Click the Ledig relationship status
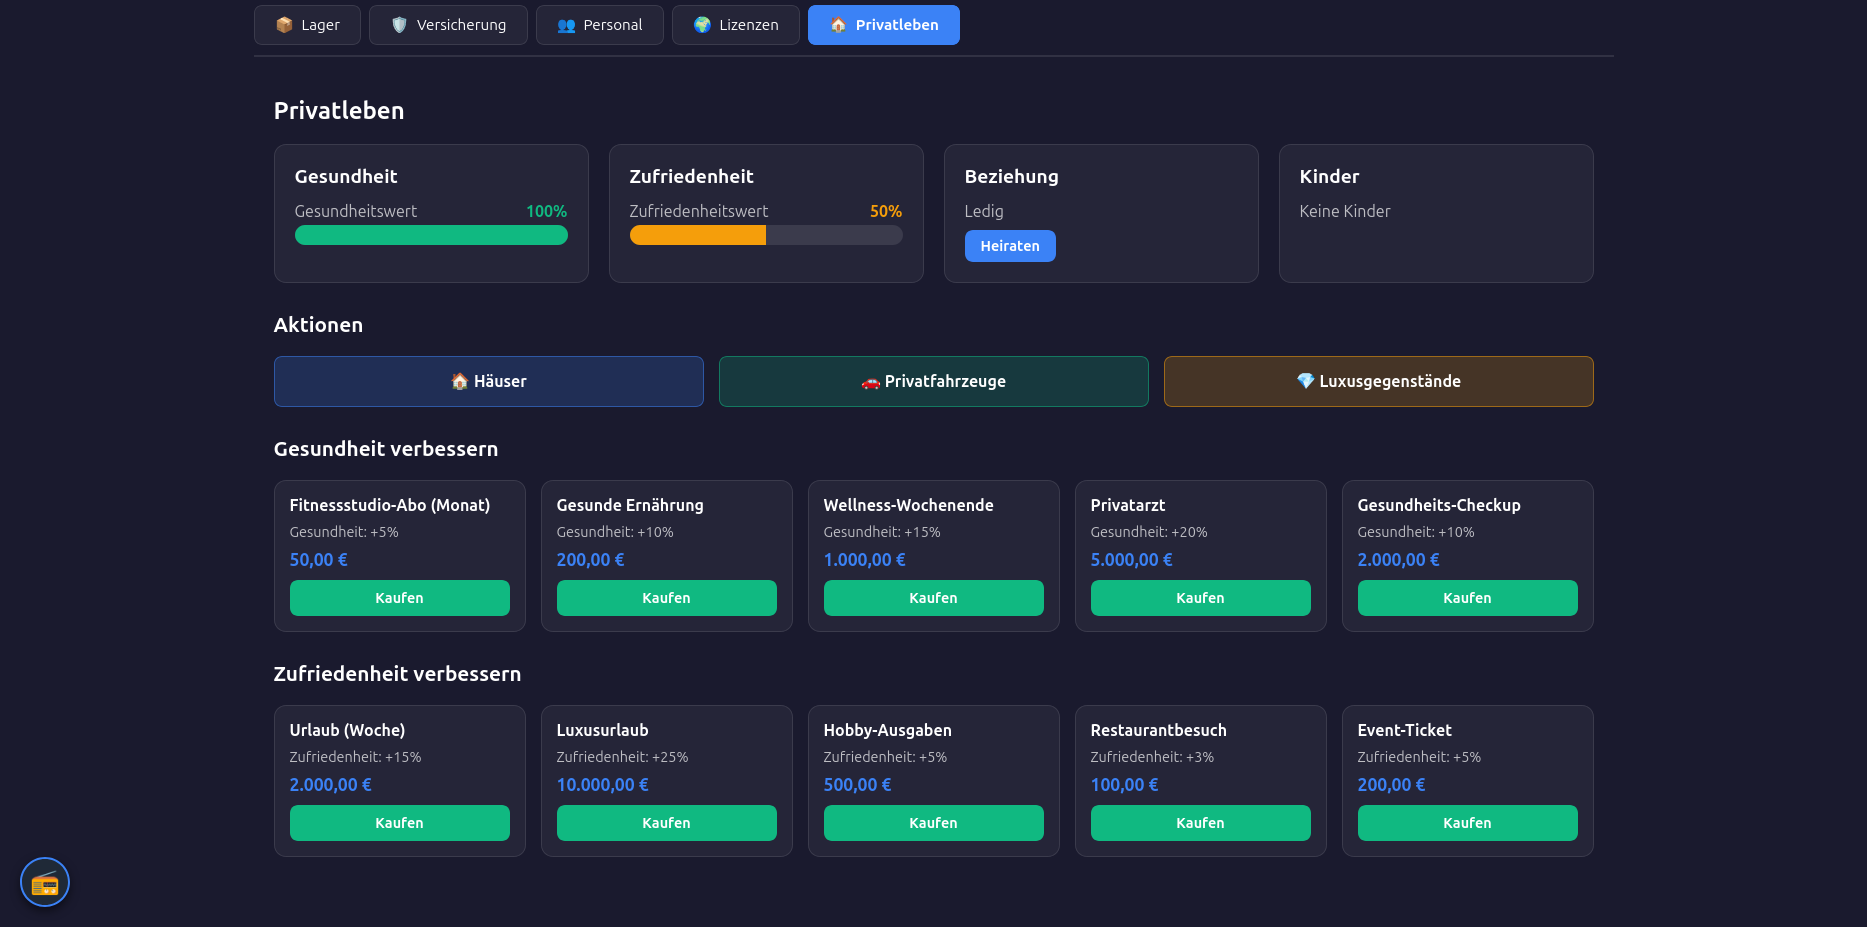 [x=984, y=211]
